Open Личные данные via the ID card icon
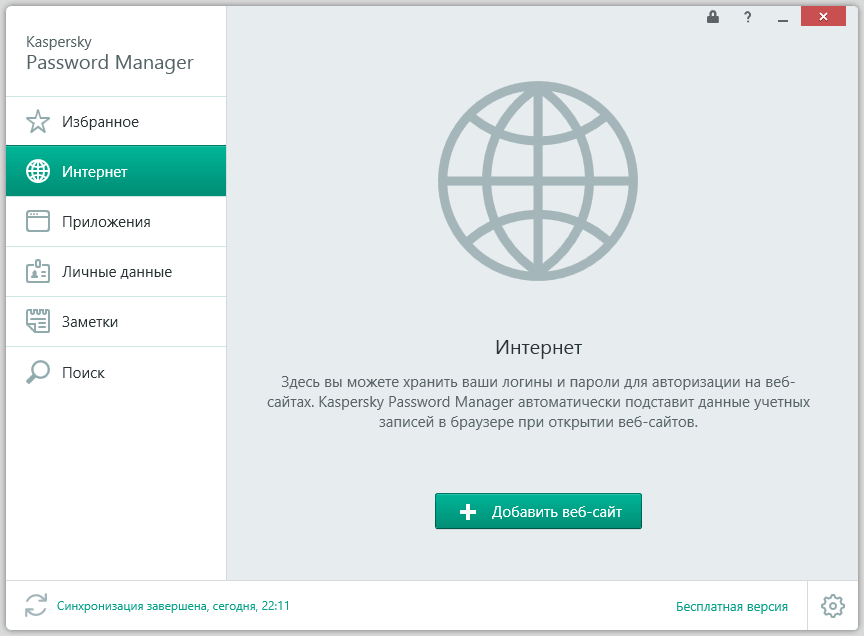This screenshot has height=636, width=864. point(37,271)
